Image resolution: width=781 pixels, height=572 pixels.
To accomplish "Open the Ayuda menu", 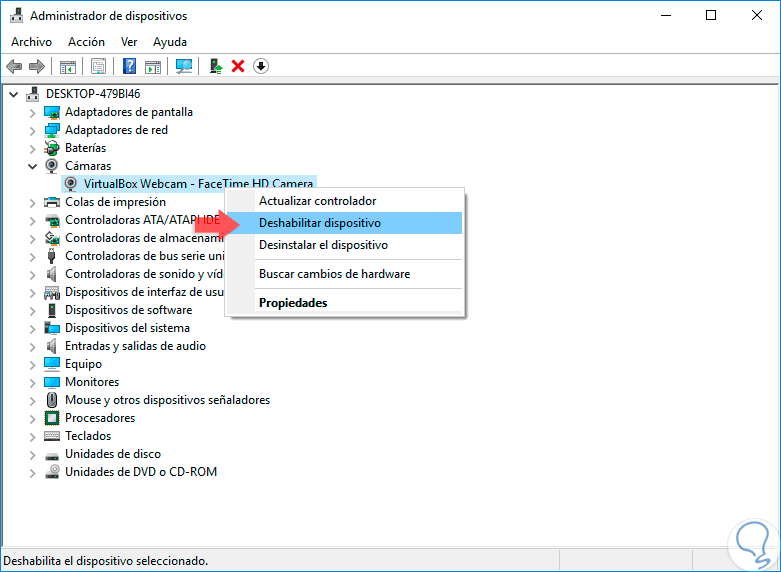I will click(x=170, y=42).
